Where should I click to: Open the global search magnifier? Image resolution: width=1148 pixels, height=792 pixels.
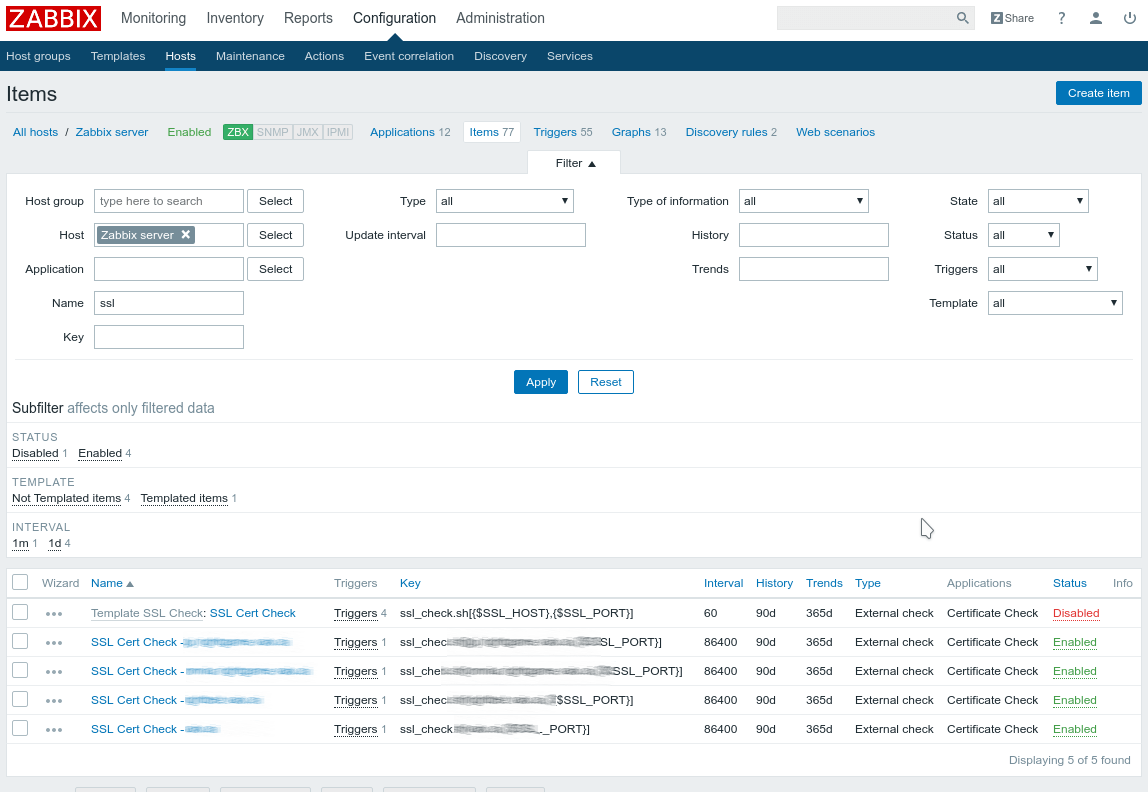click(x=961, y=18)
